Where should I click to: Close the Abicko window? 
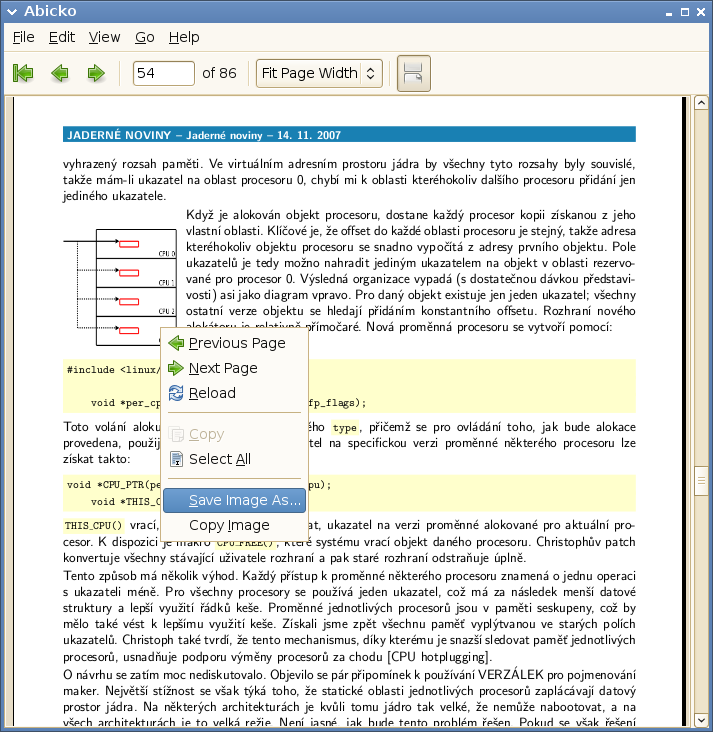tap(701, 12)
